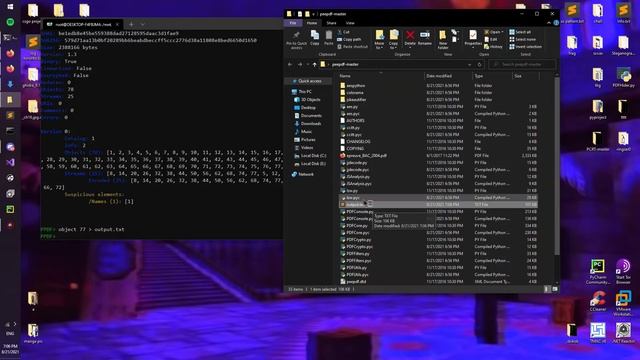
Task: Switch to the Share ribbon tab
Action: point(331,23)
